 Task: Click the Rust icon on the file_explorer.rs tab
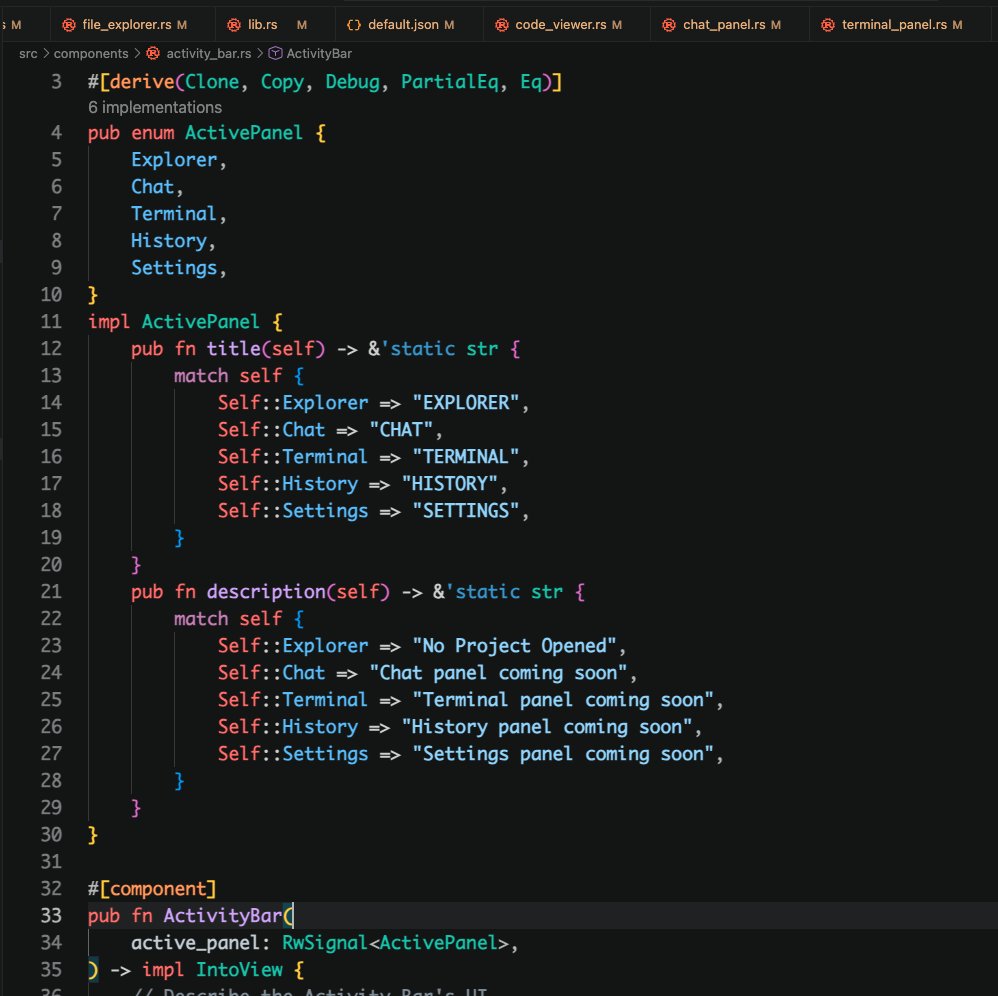tap(69, 25)
